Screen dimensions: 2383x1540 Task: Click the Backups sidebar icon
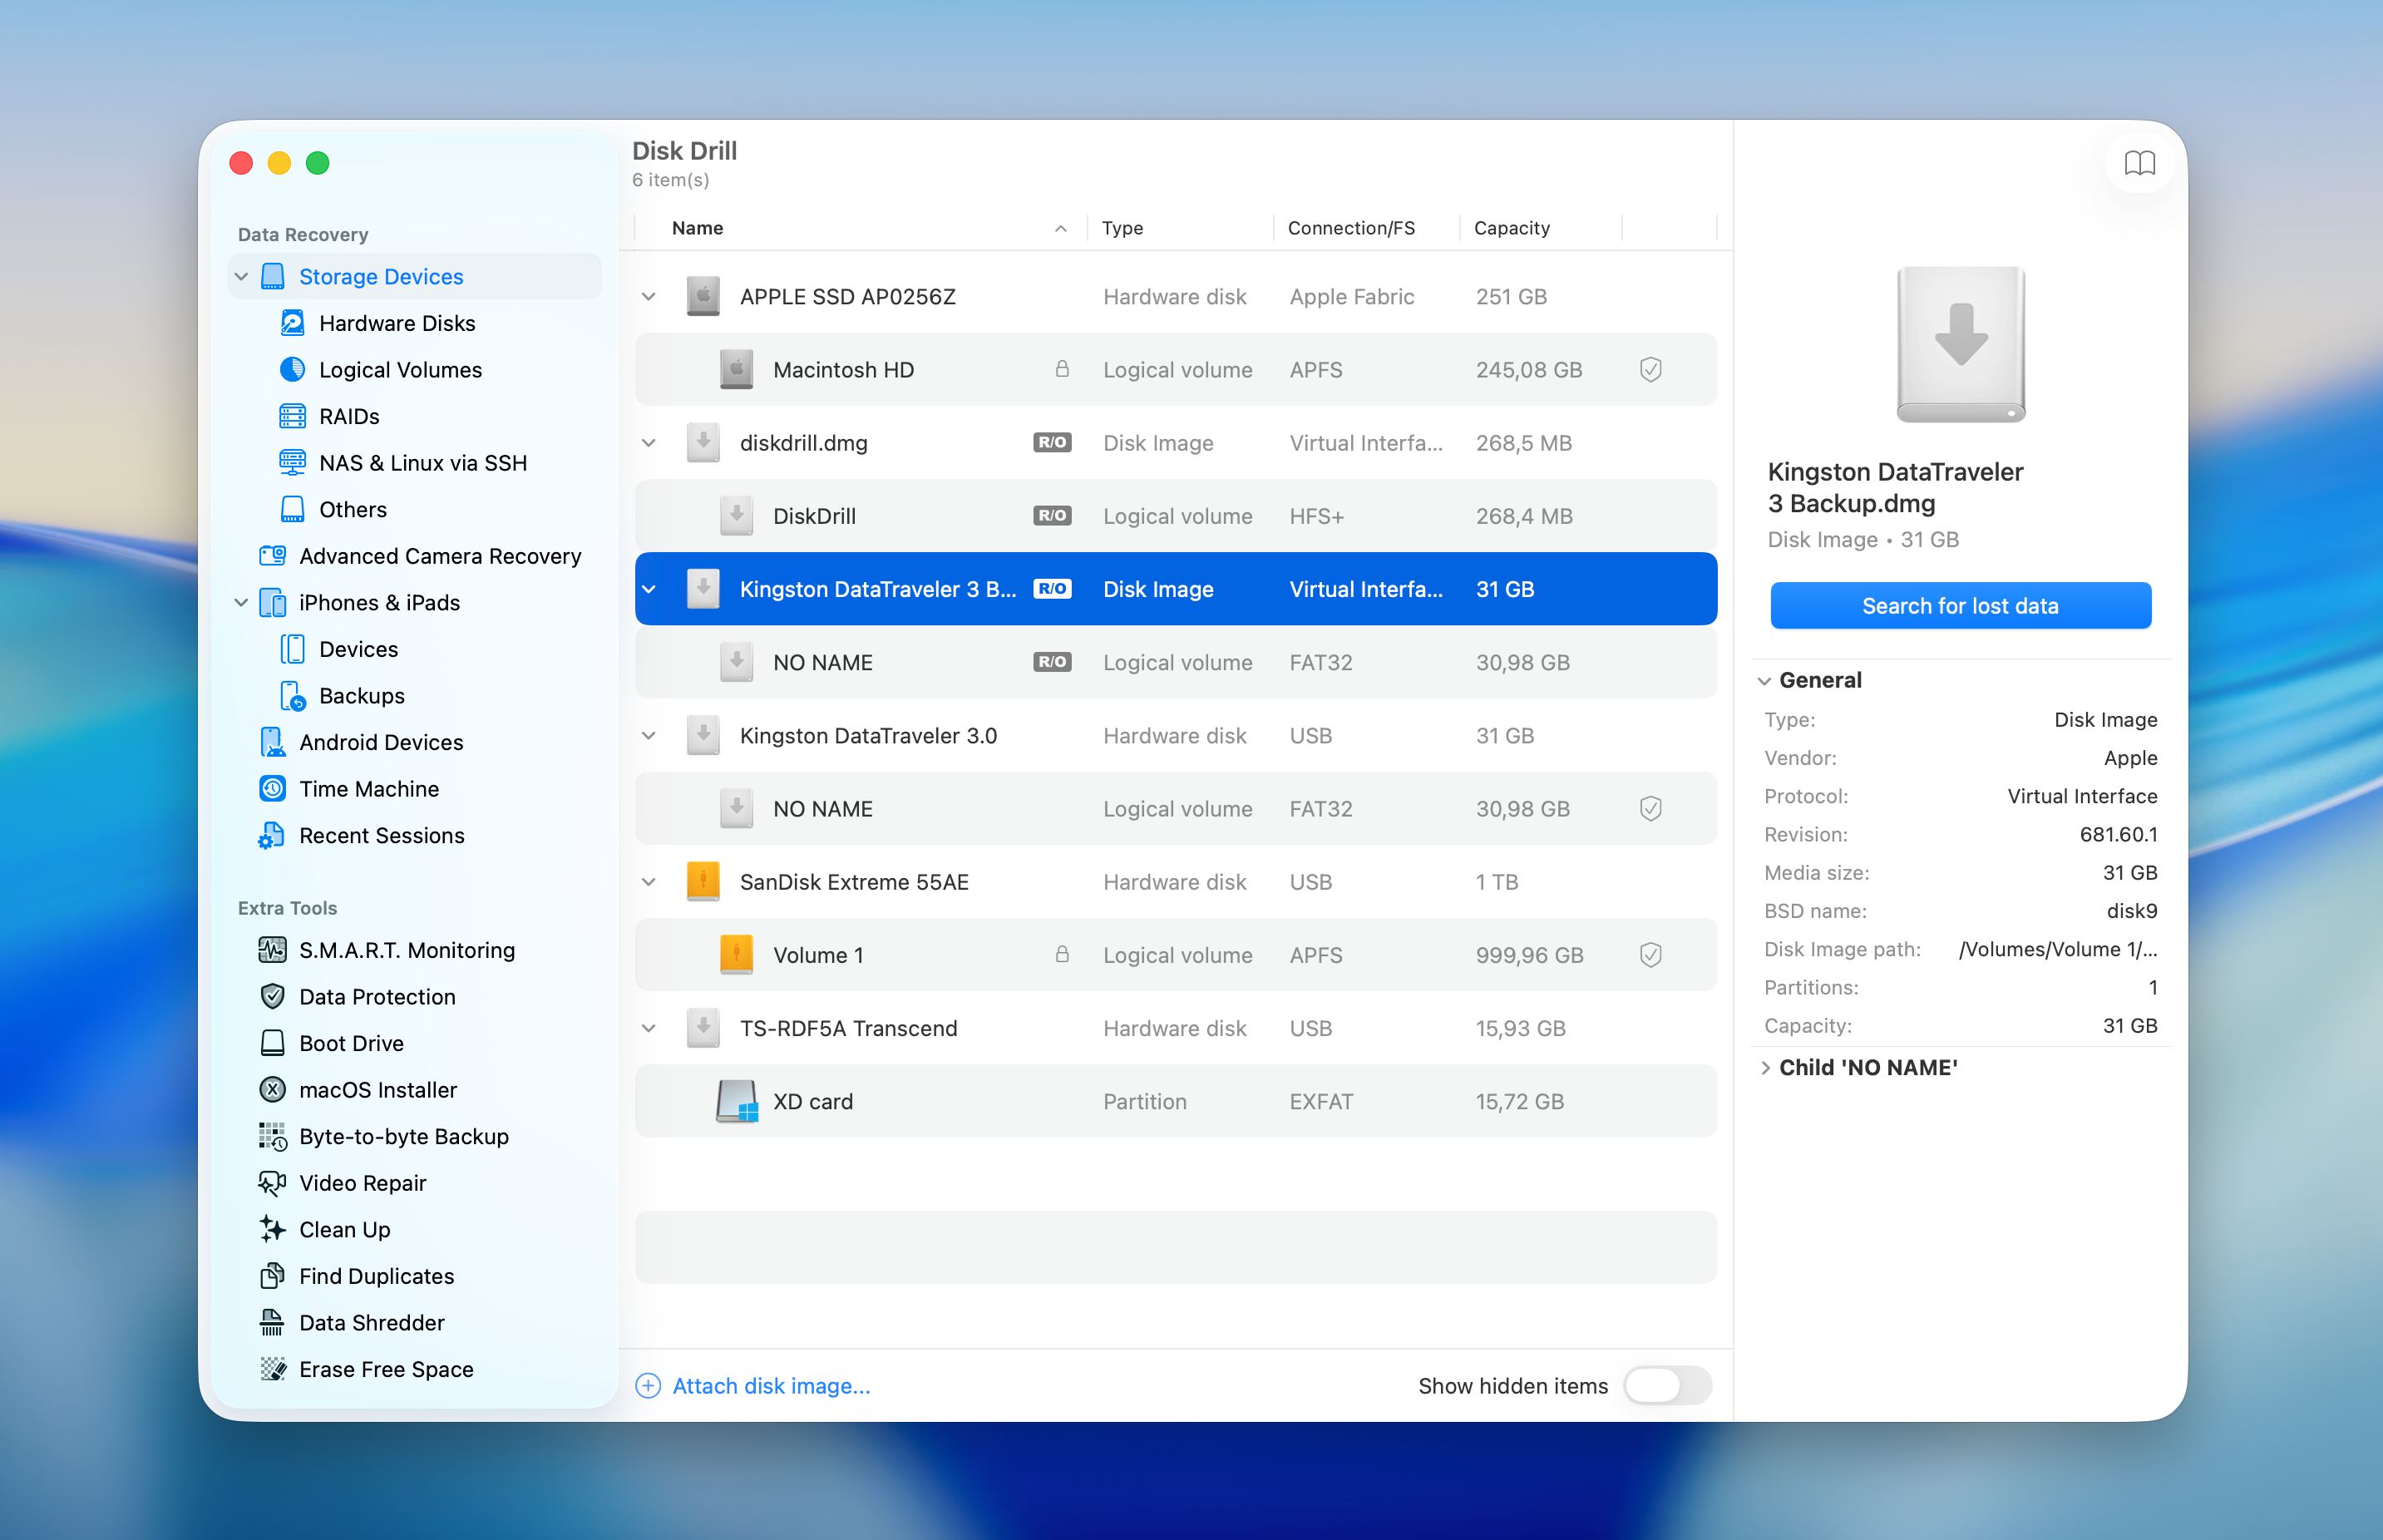292,696
